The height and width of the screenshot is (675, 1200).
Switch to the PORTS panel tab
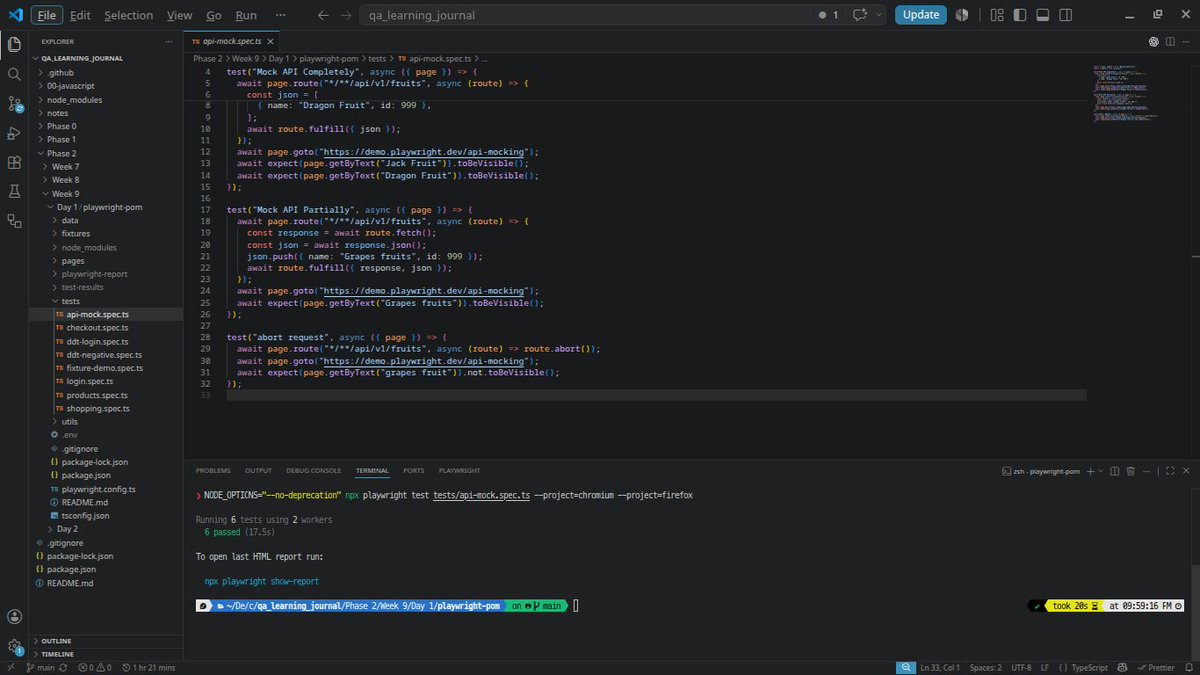coord(414,470)
